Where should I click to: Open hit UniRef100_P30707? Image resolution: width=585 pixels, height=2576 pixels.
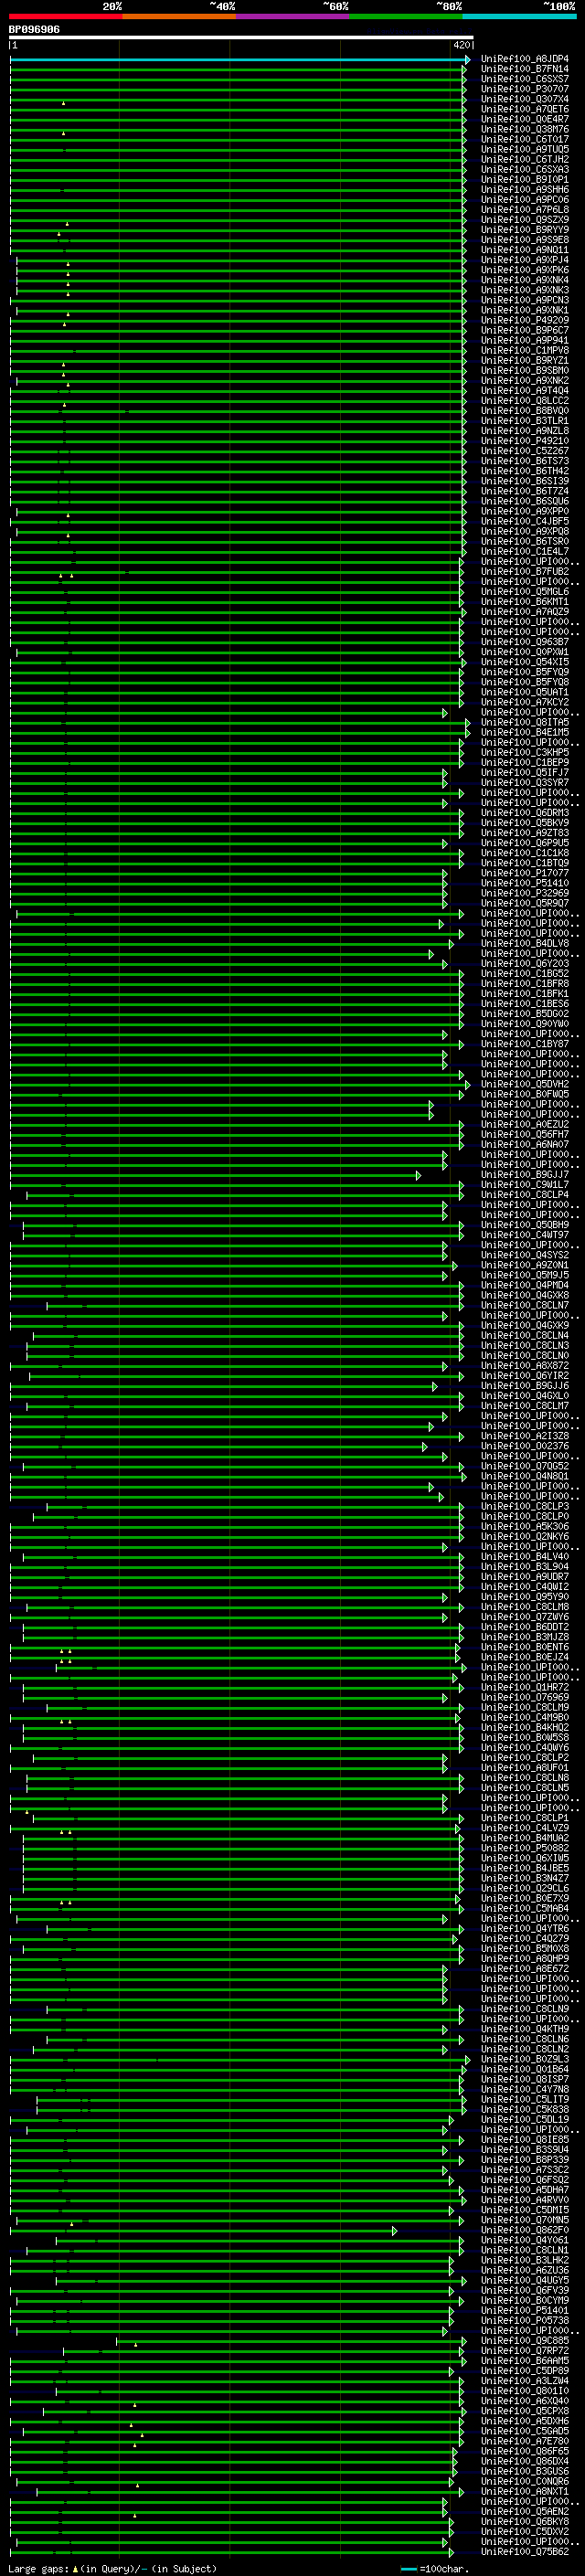pos(525,89)
